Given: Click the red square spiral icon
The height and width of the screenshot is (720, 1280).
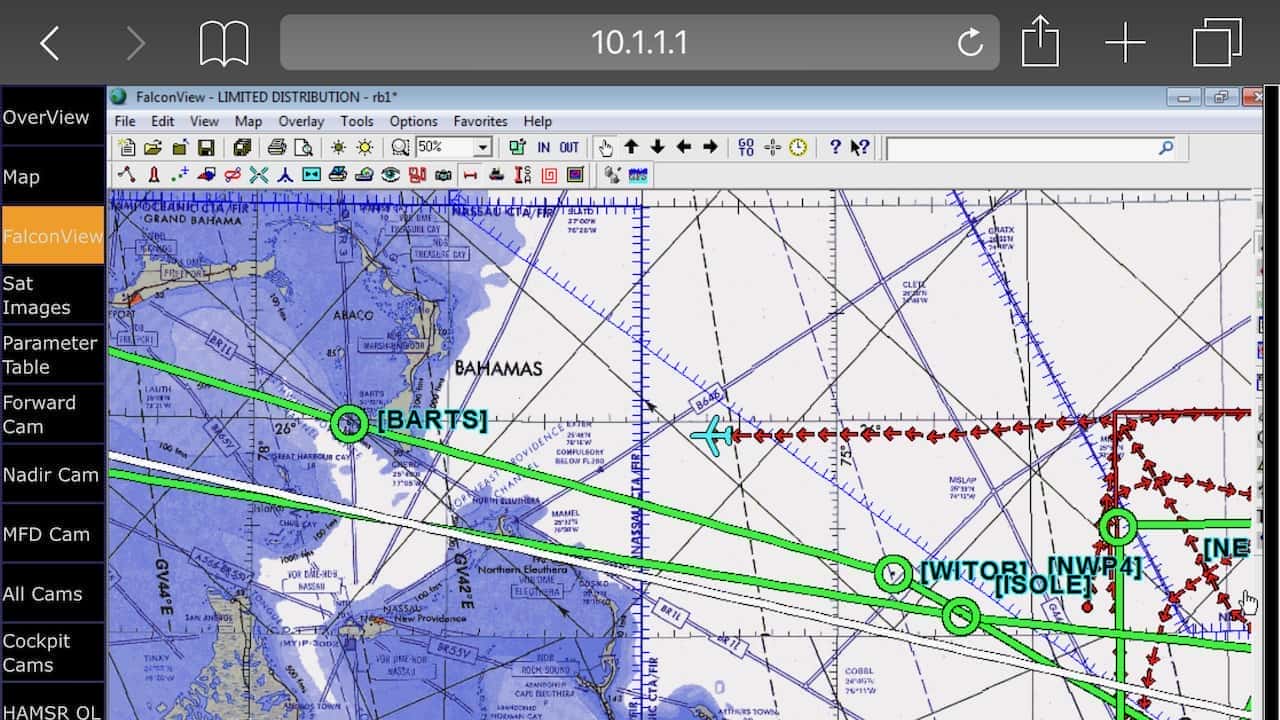Looking at the screenshot, I should click(549, 175).
